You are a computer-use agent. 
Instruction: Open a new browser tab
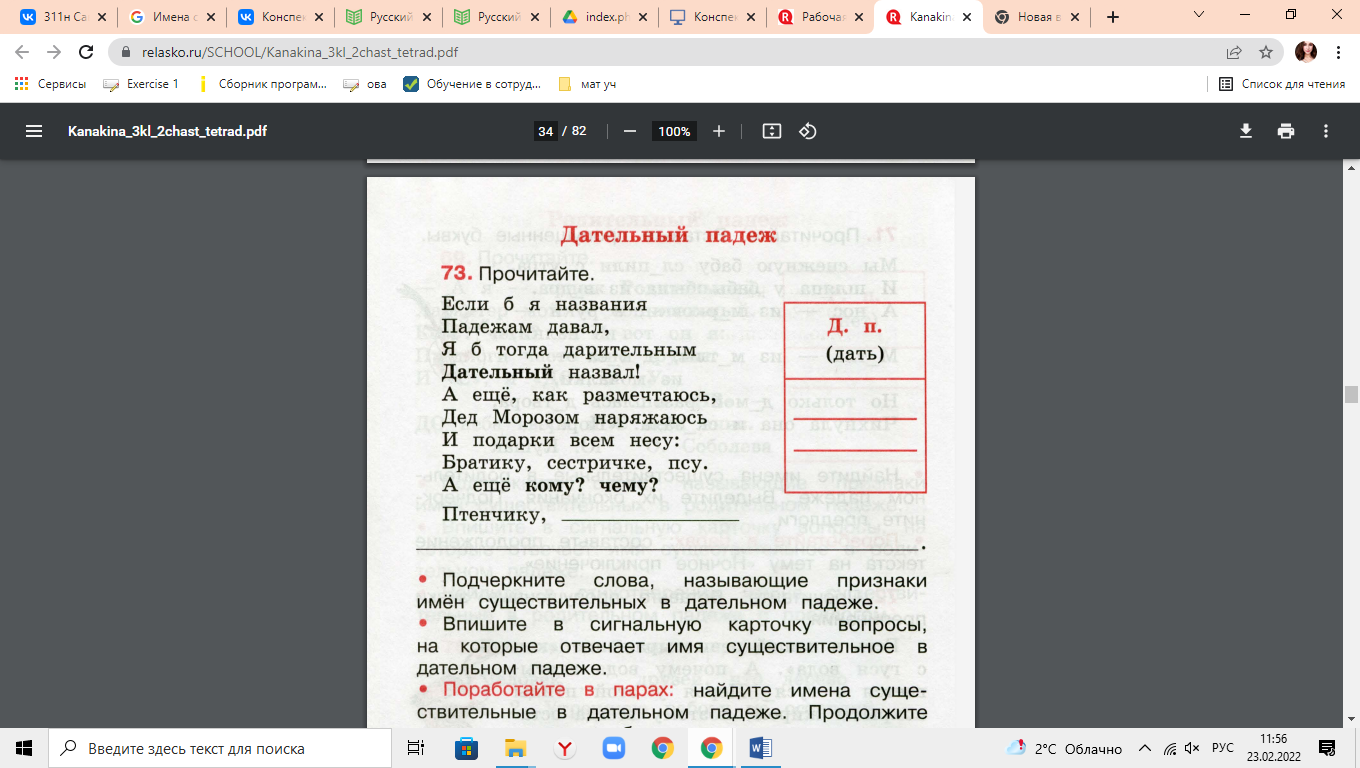click(x=1113, y=17)
